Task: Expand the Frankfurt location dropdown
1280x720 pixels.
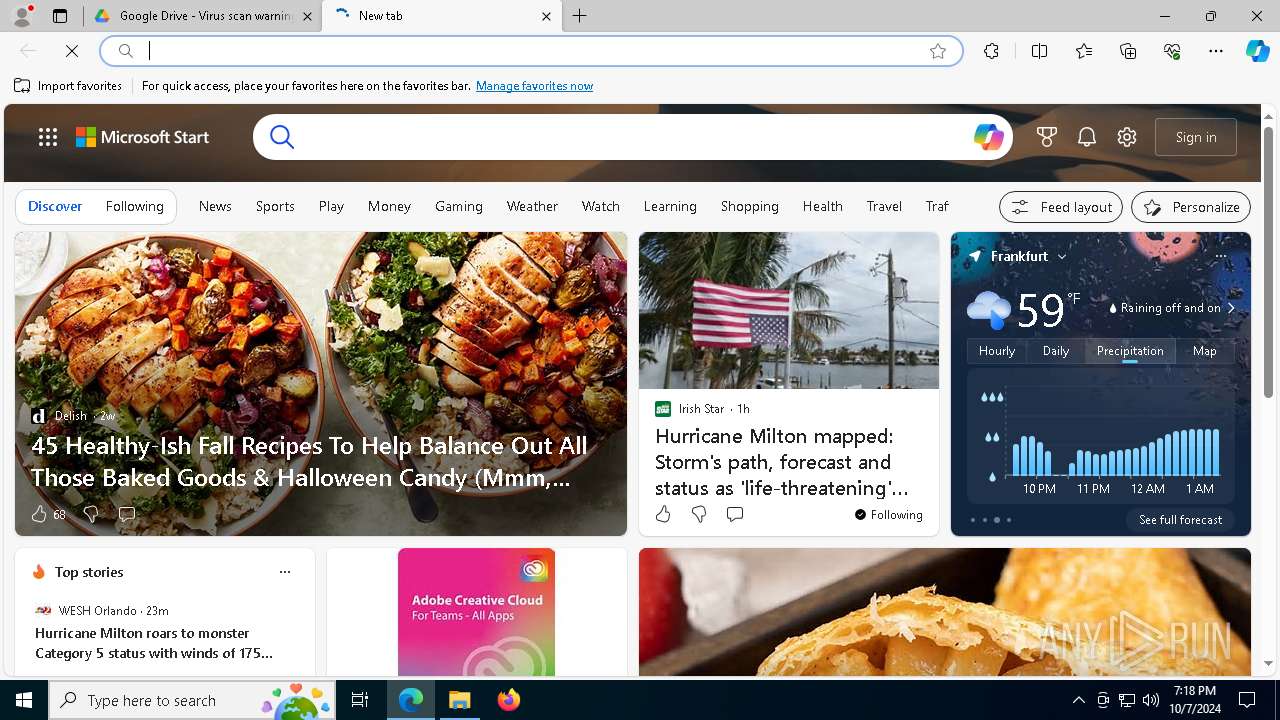Action: 1062,256
